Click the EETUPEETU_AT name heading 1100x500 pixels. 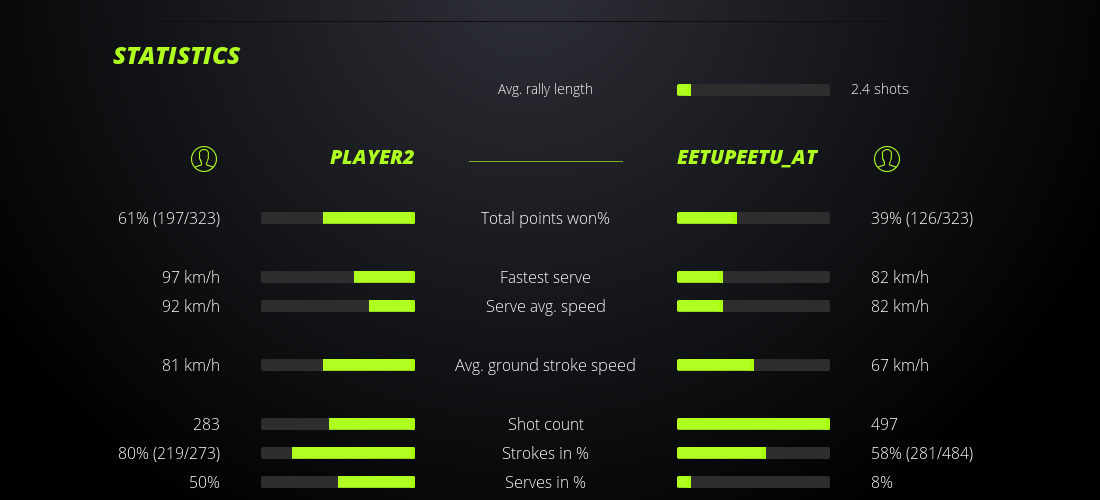coord(747,157)
